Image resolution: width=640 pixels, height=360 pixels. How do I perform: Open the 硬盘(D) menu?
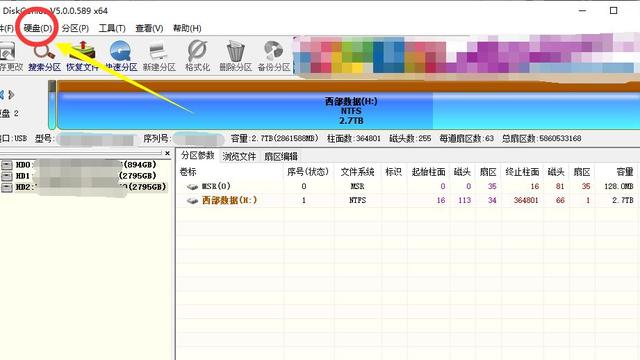(38, 28)
